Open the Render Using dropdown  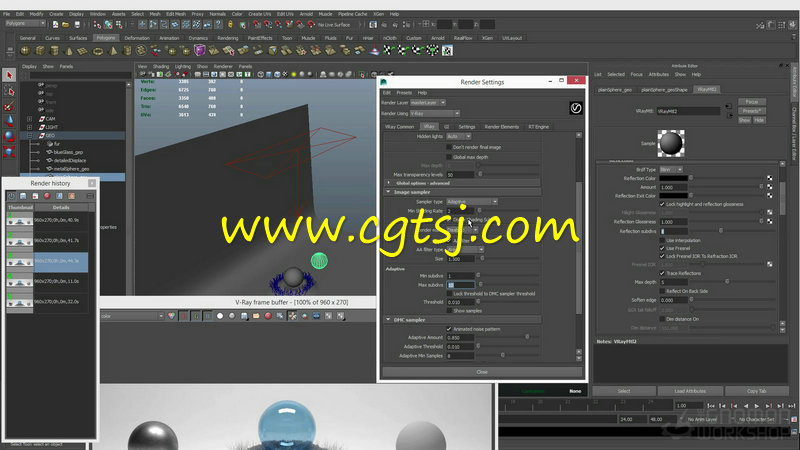tap(435, 113)
